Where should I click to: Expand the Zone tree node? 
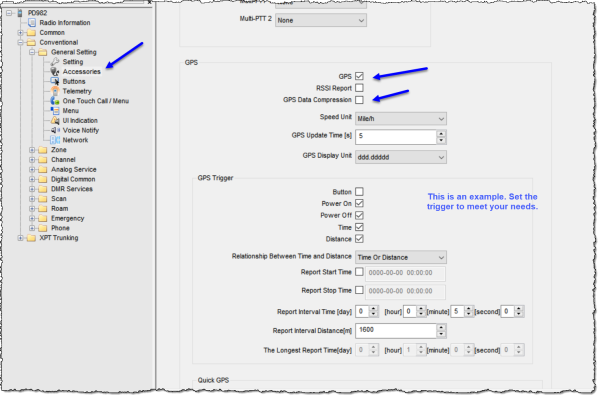pos(32,150)
